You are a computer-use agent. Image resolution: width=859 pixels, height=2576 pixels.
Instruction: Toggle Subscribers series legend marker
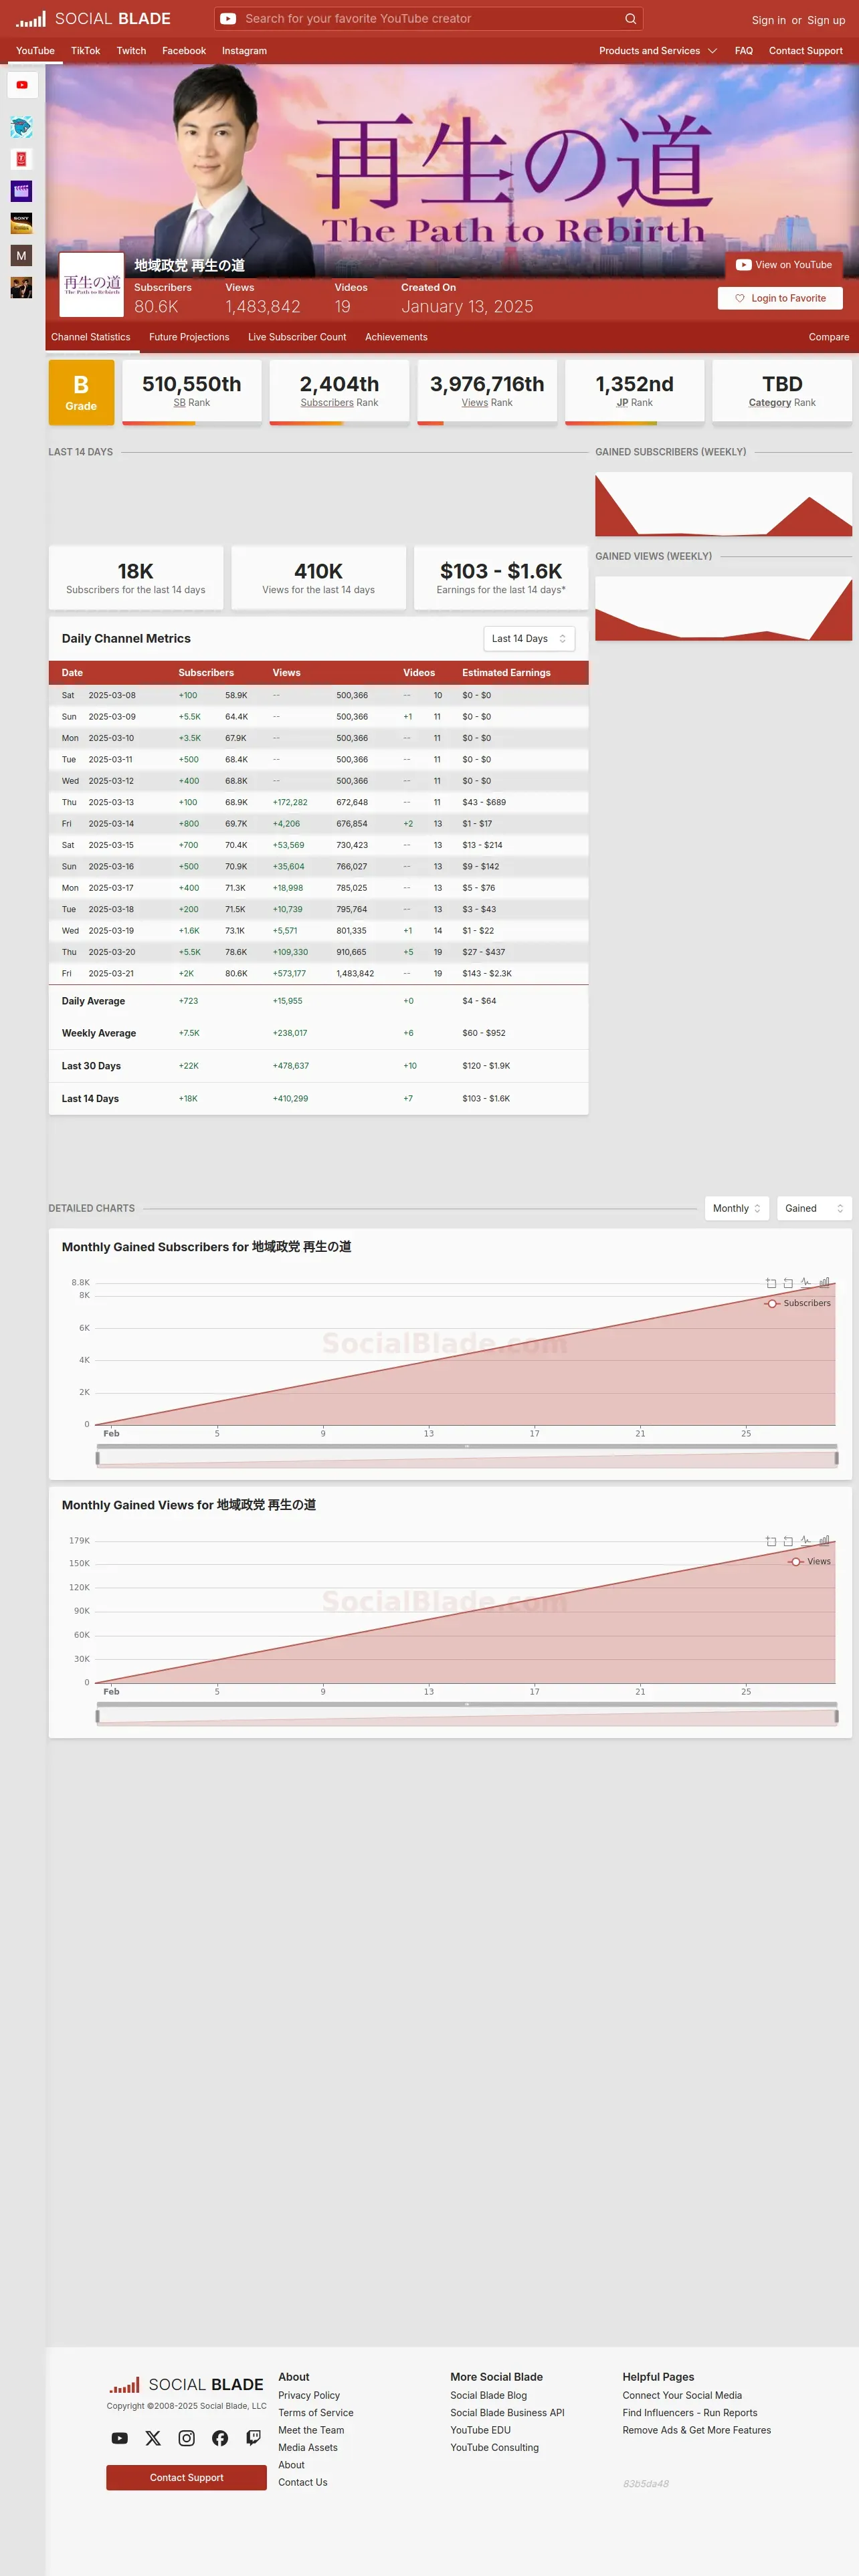coord(772,1303)
